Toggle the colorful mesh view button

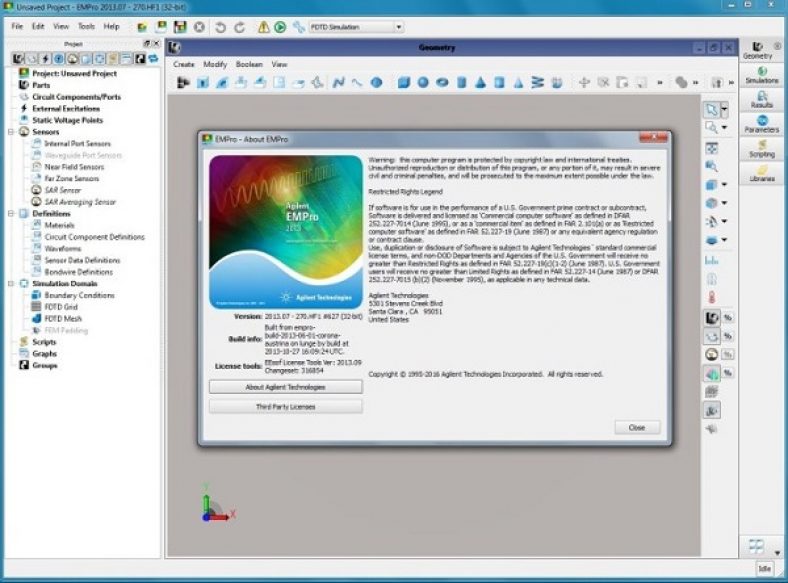(712, 373)
